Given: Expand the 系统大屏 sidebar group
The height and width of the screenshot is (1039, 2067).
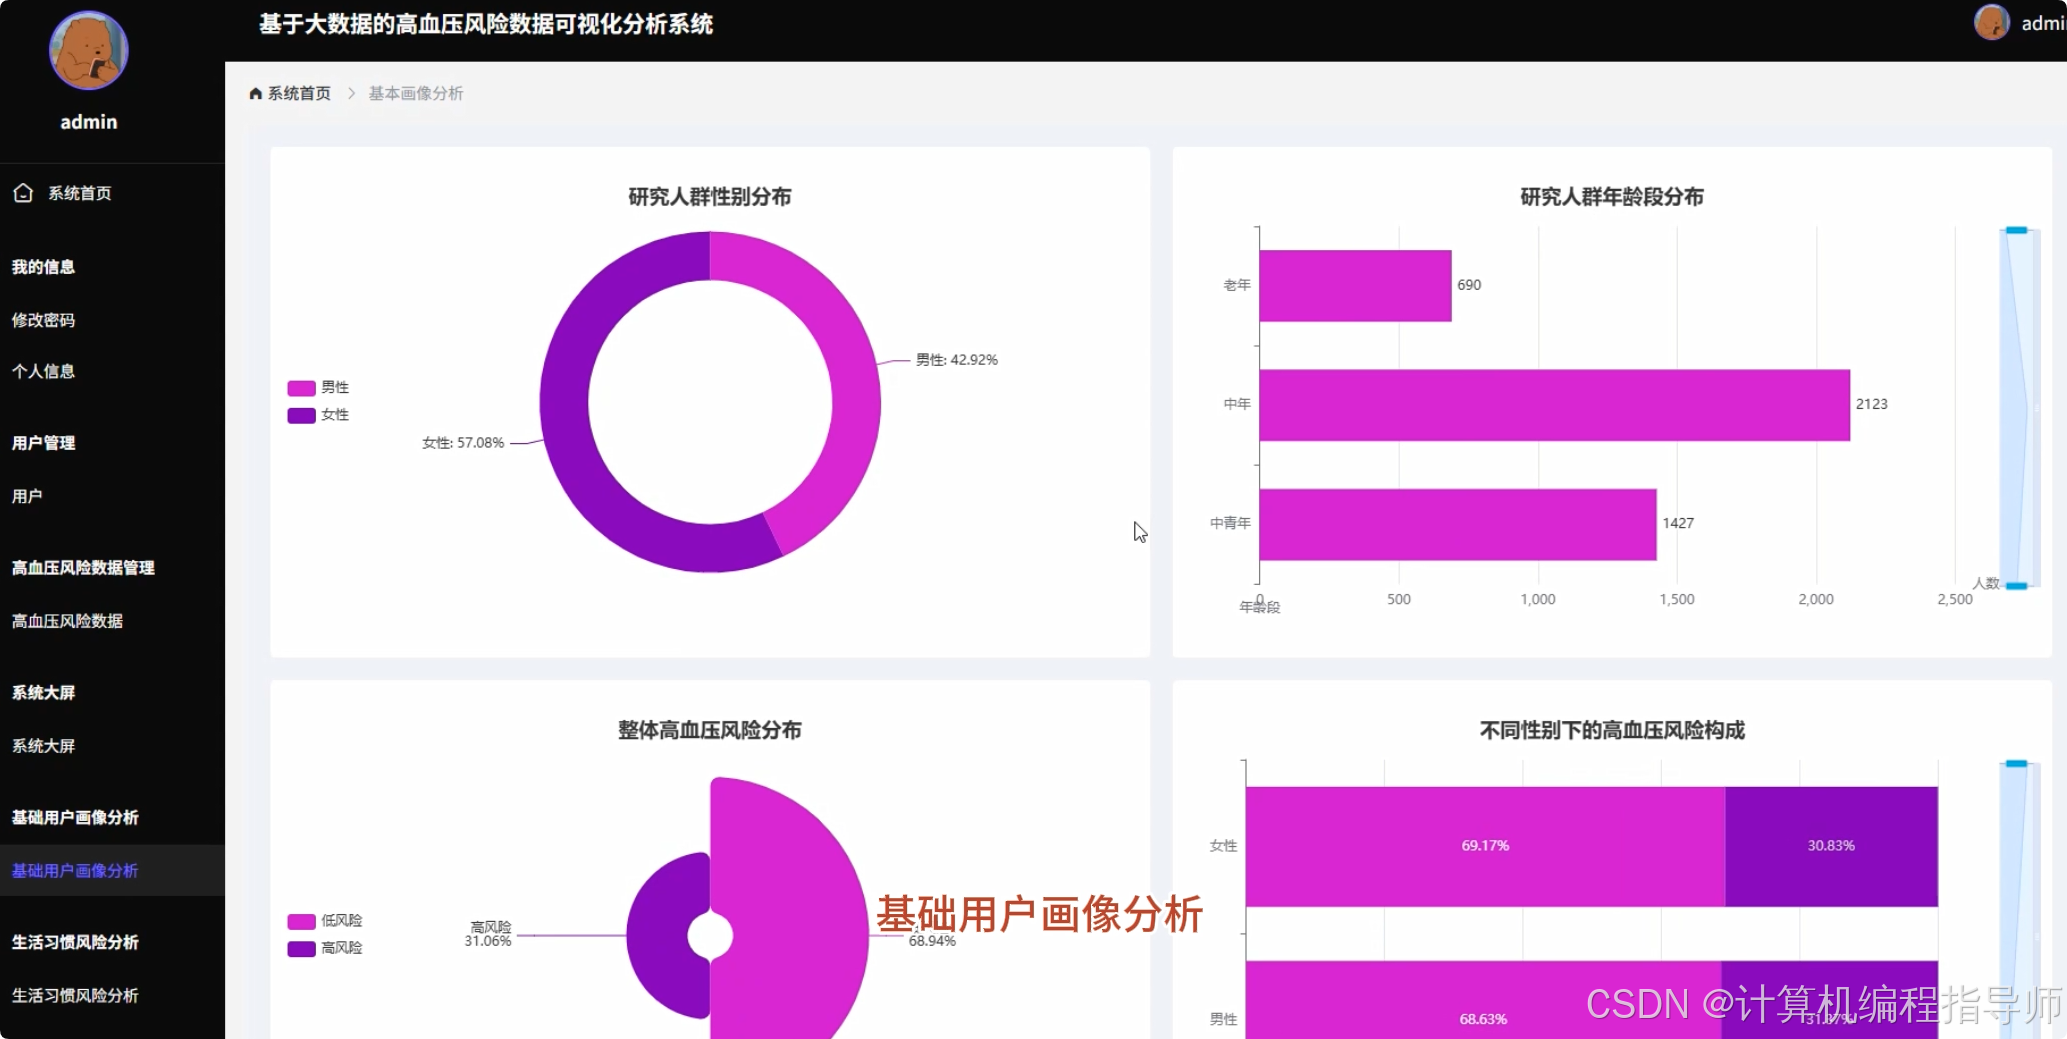Looking at the screenshot, I should pos(43,692).
